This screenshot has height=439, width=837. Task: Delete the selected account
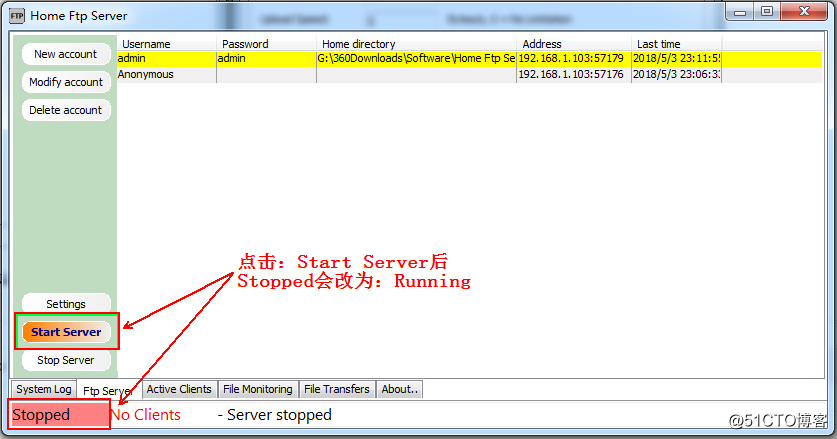(66, 110)
